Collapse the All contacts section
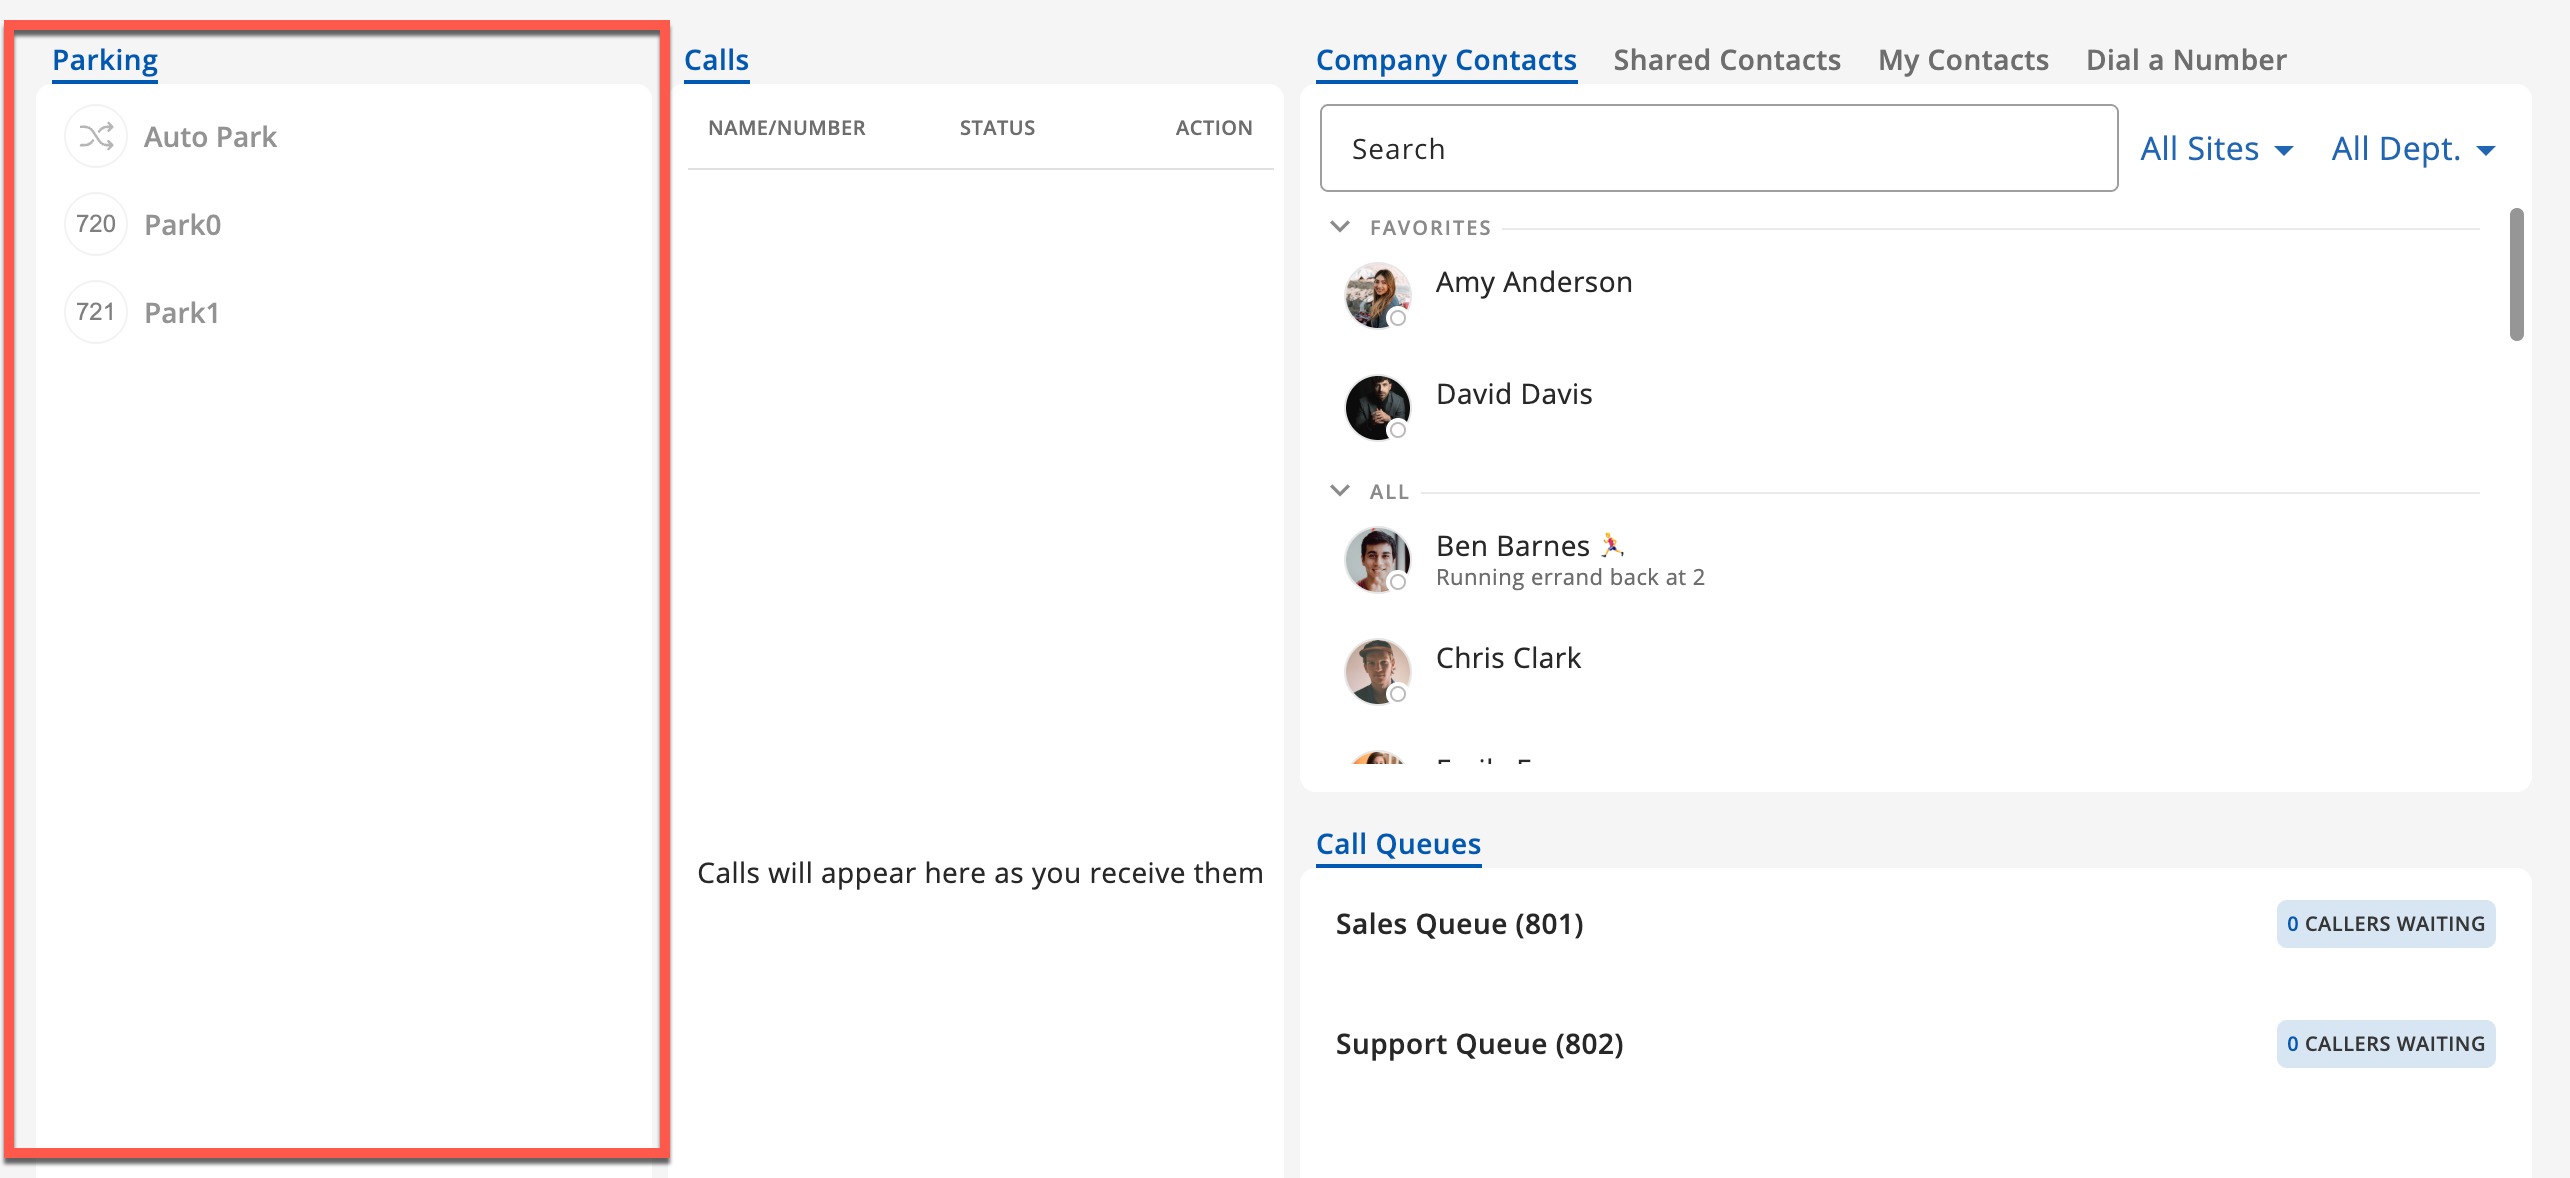 coord(1340,491)
